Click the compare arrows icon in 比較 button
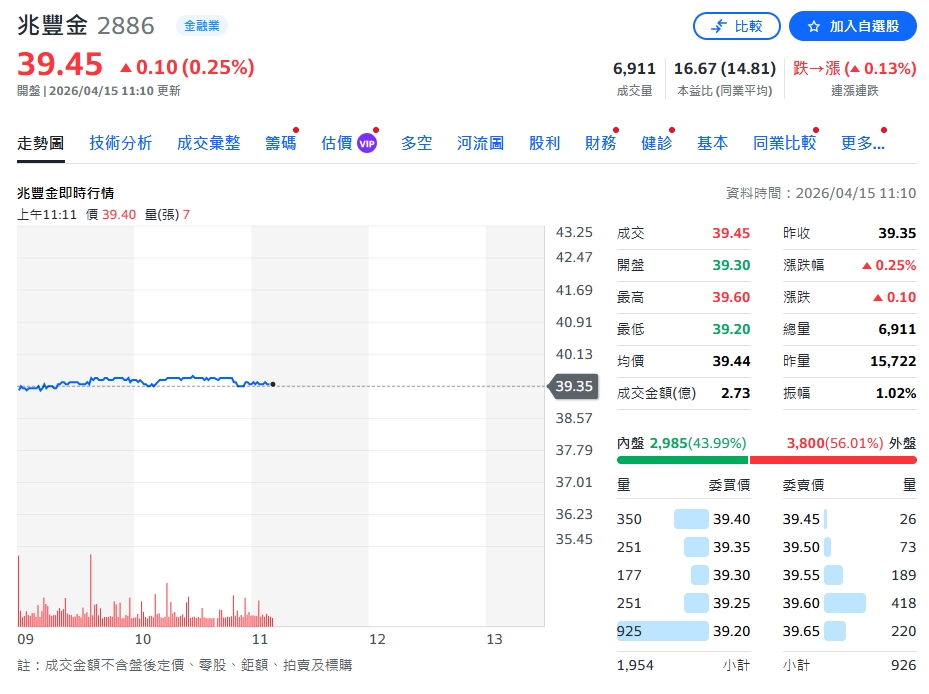 coord(716,26)
